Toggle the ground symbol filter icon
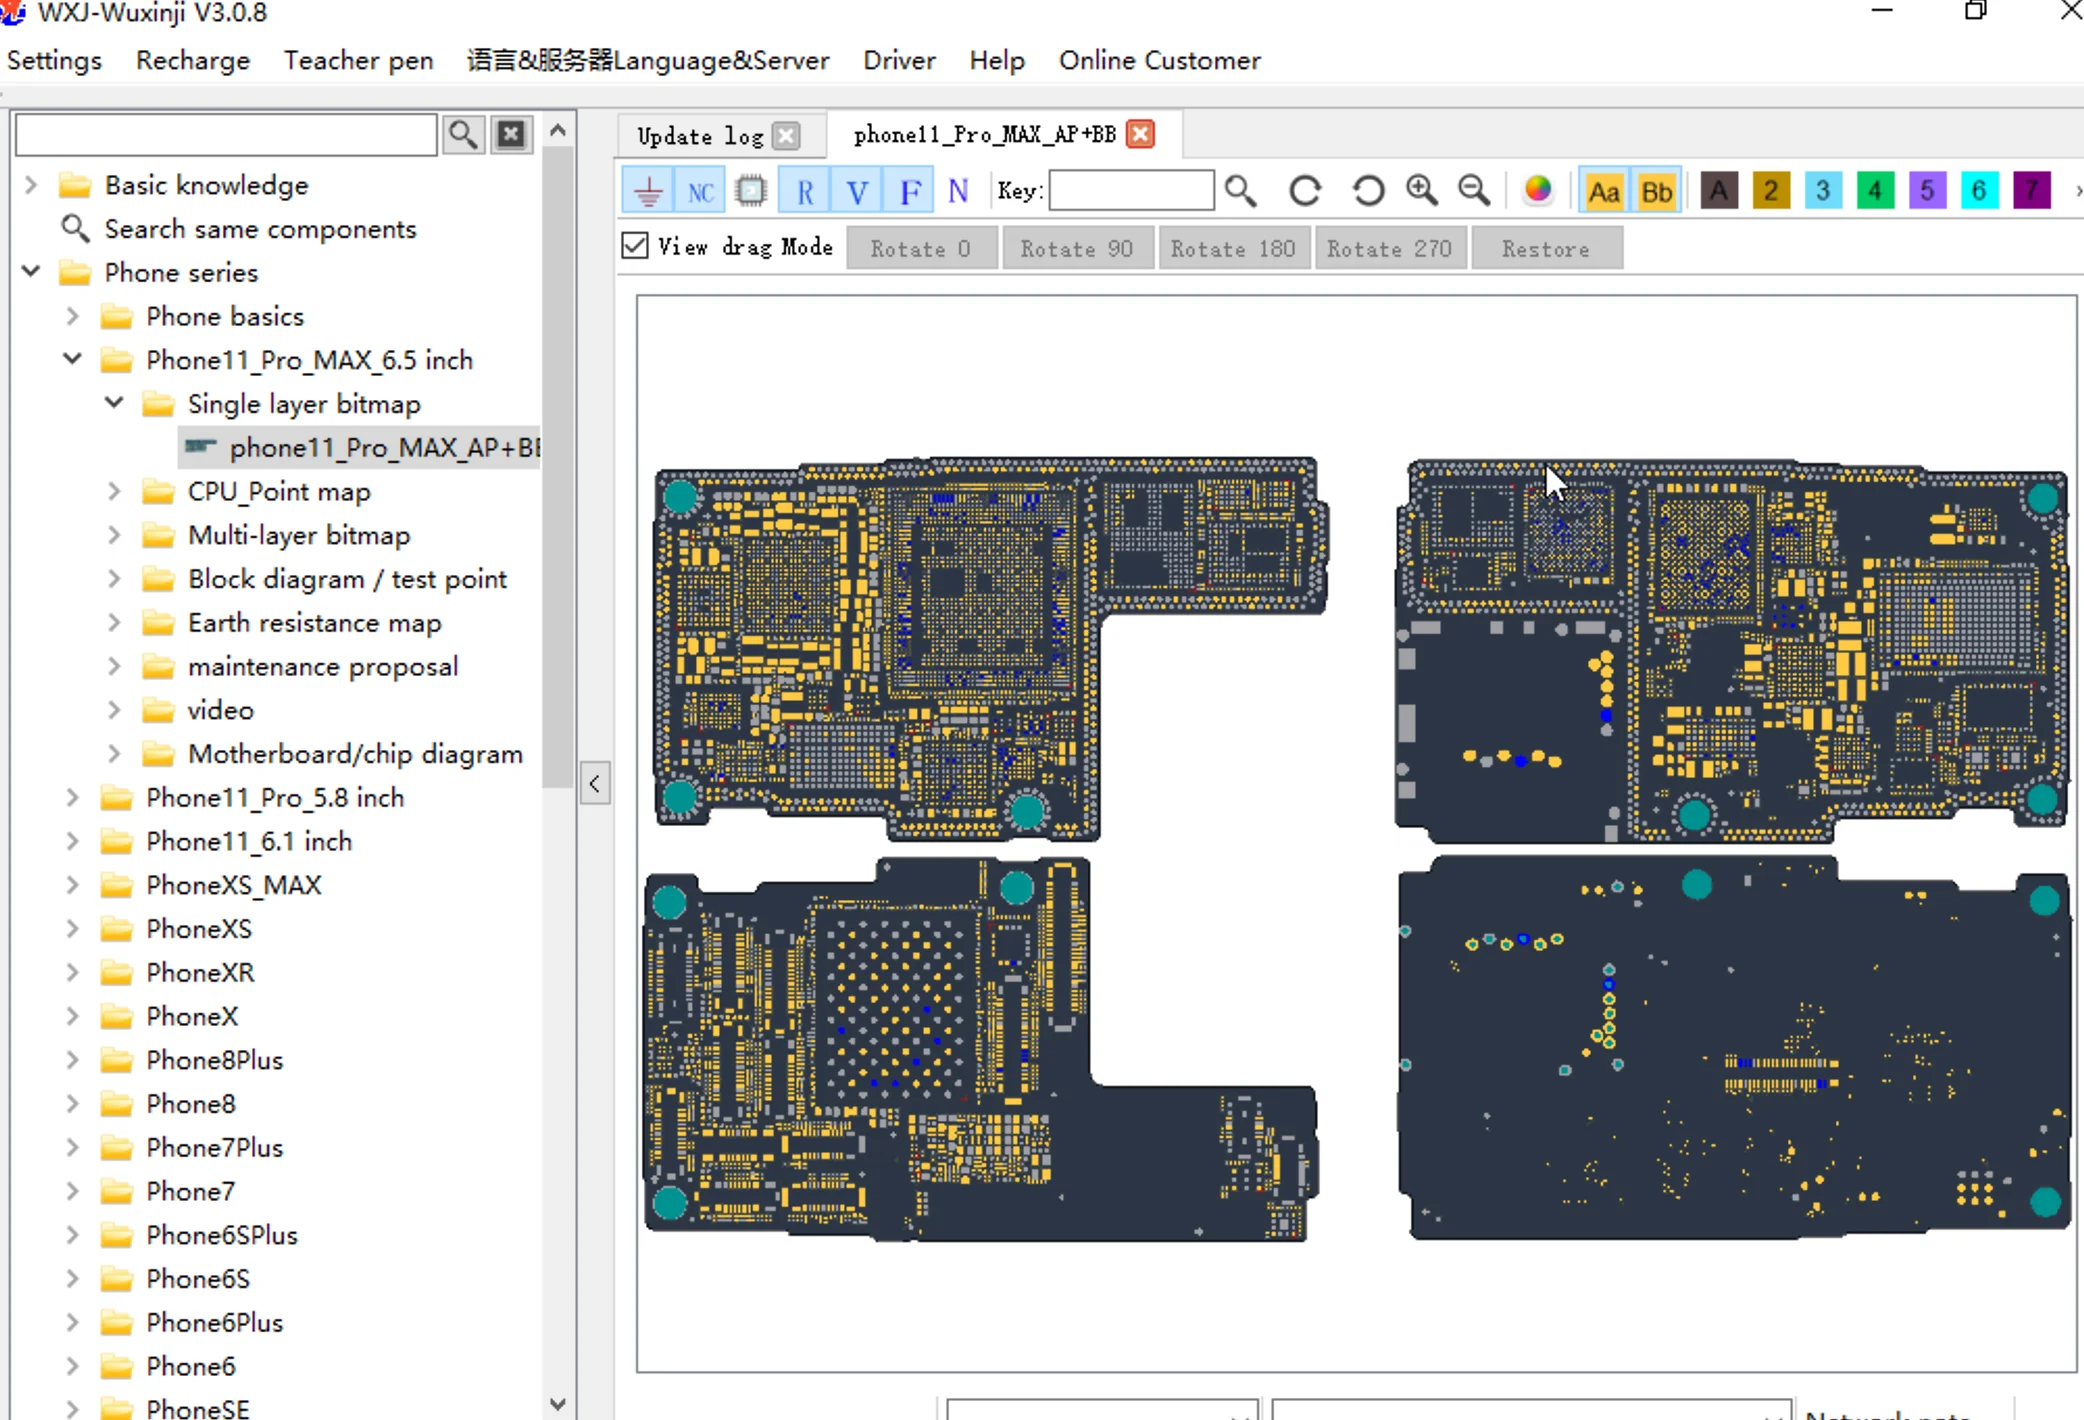Viewport: 2084px width, 1420px height. click(648, 190)
